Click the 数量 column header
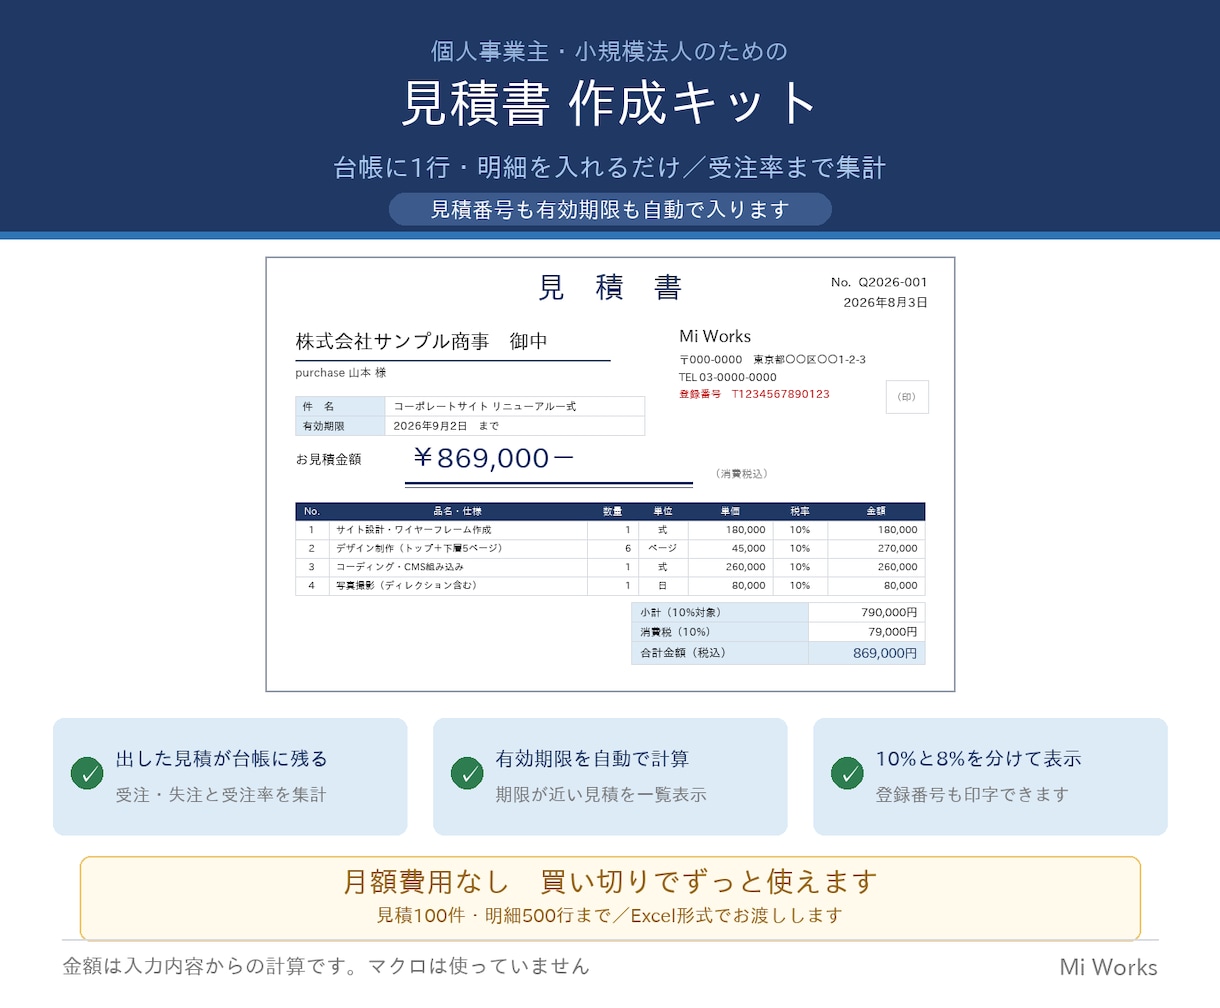 point(612,511)
